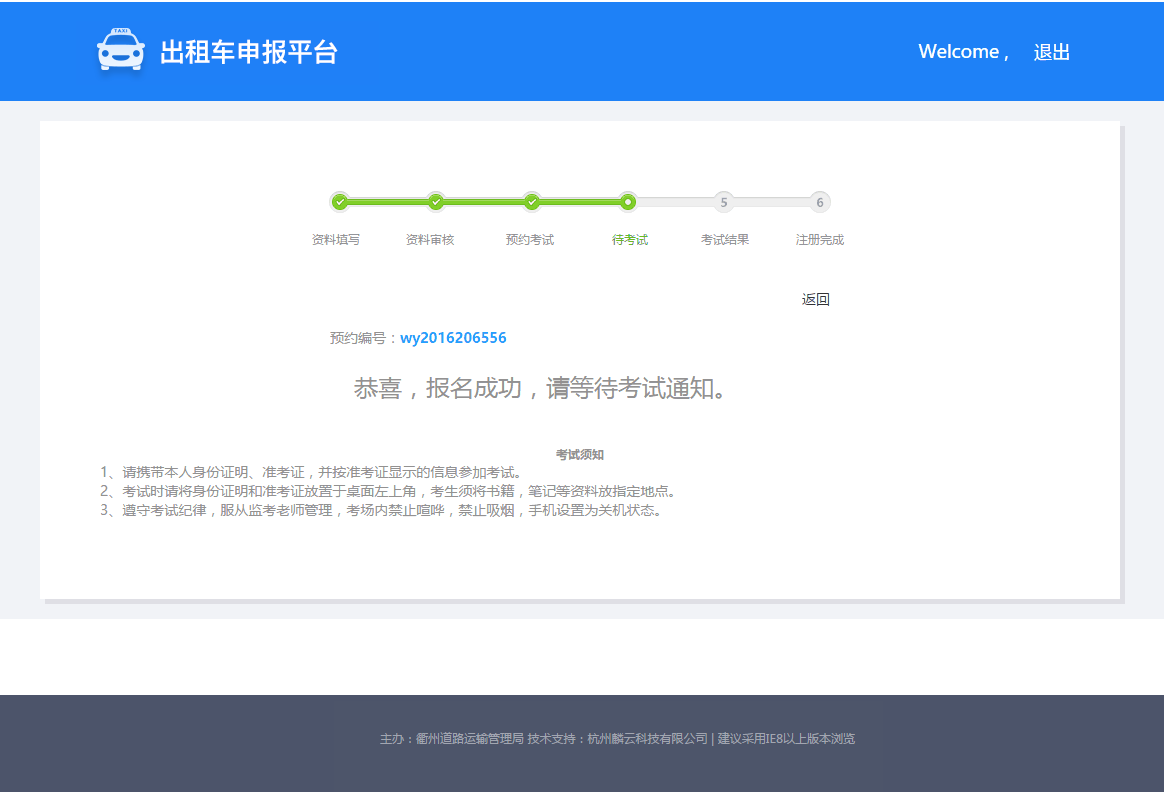Viewport: 1176px width, 792px height.
Task: Select the completed step circle above 资料审核
Action: 436,202
